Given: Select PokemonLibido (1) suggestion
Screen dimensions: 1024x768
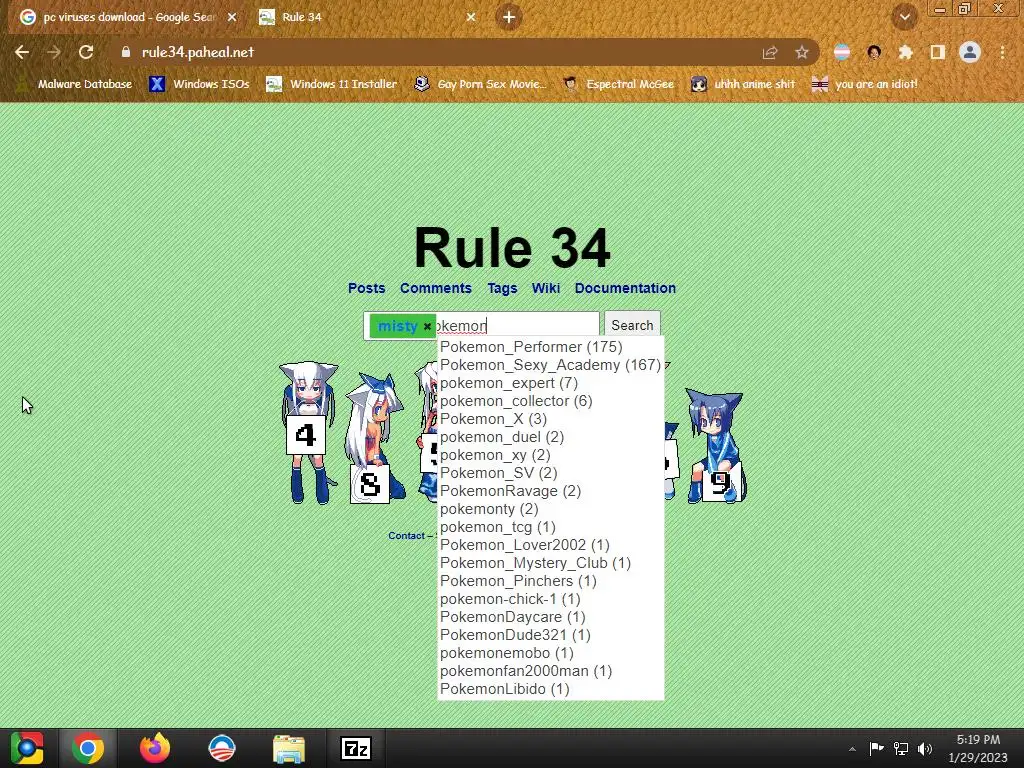Looking at the screenshot, I should pos(551,689).
